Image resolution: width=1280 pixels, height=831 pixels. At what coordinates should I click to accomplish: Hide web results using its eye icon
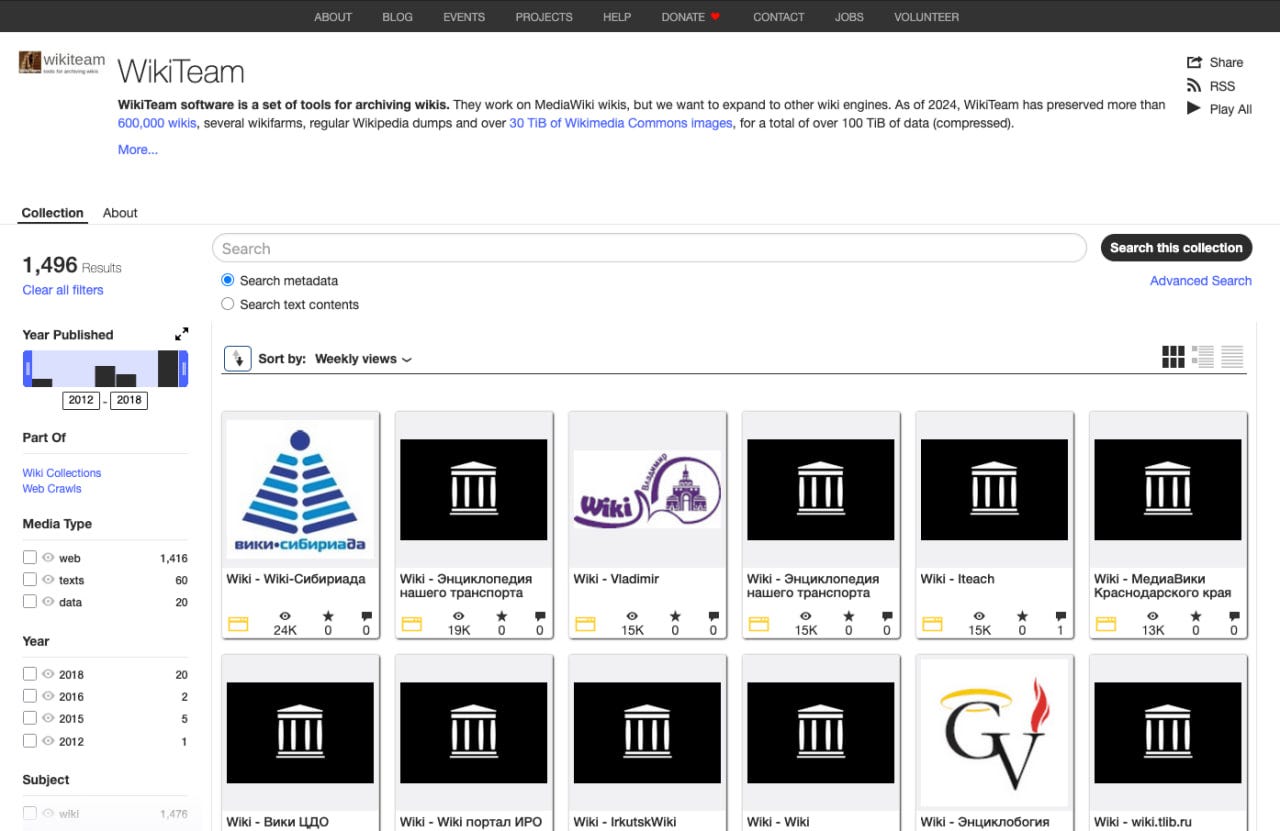(x=48, y=558)
